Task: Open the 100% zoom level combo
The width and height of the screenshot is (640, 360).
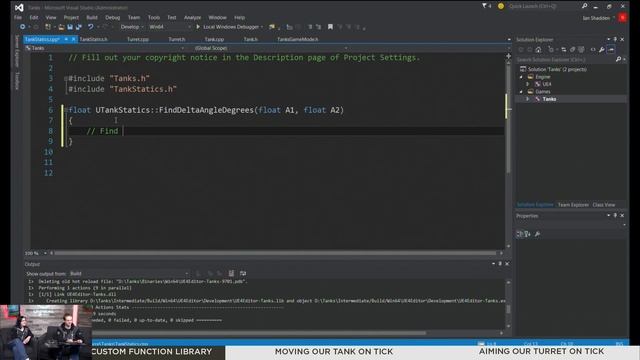Action: coord(36,253)
